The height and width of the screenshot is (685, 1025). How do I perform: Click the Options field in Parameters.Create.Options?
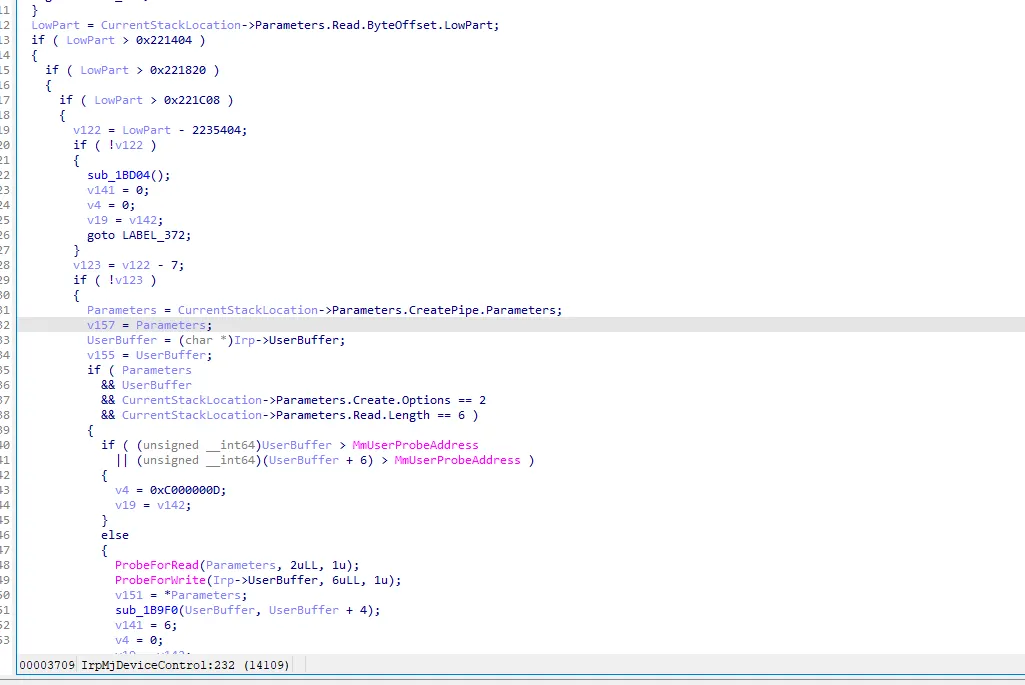point(426,400)
